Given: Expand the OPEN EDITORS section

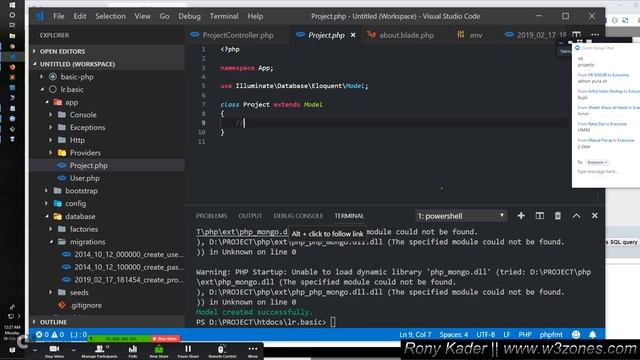Looking at the screenshot, I should pos(62,51).
